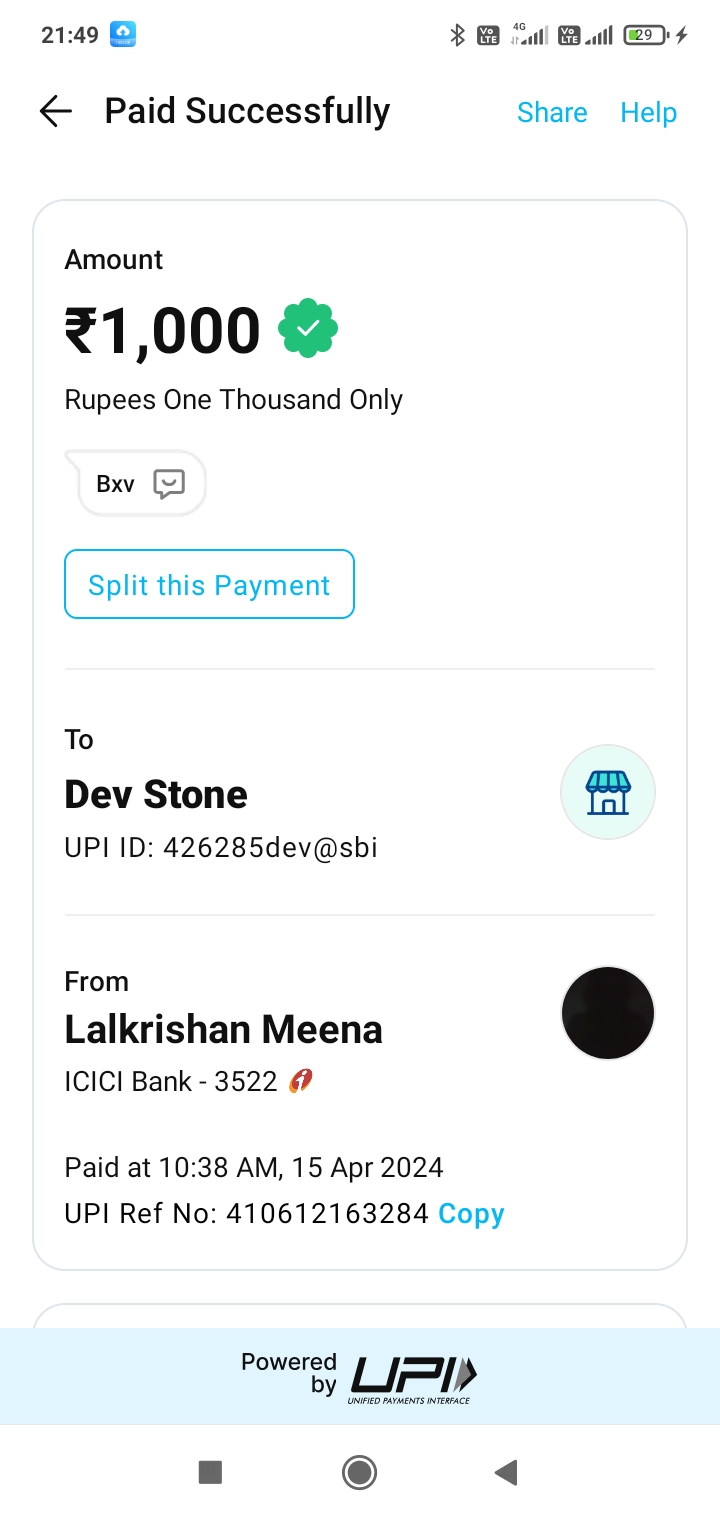Tap the ₹1,000 amount text
720x1520 pixels.
pos(163,331)
